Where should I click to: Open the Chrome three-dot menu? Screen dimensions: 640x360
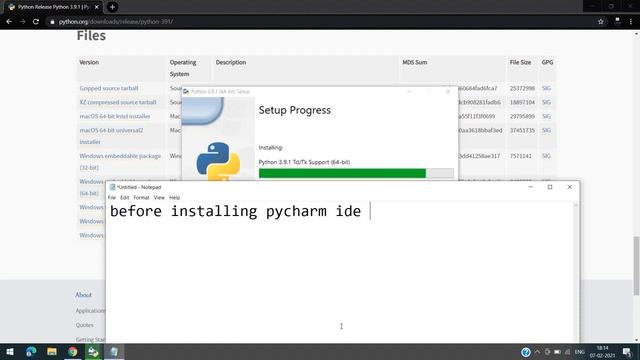click(631, 22)
